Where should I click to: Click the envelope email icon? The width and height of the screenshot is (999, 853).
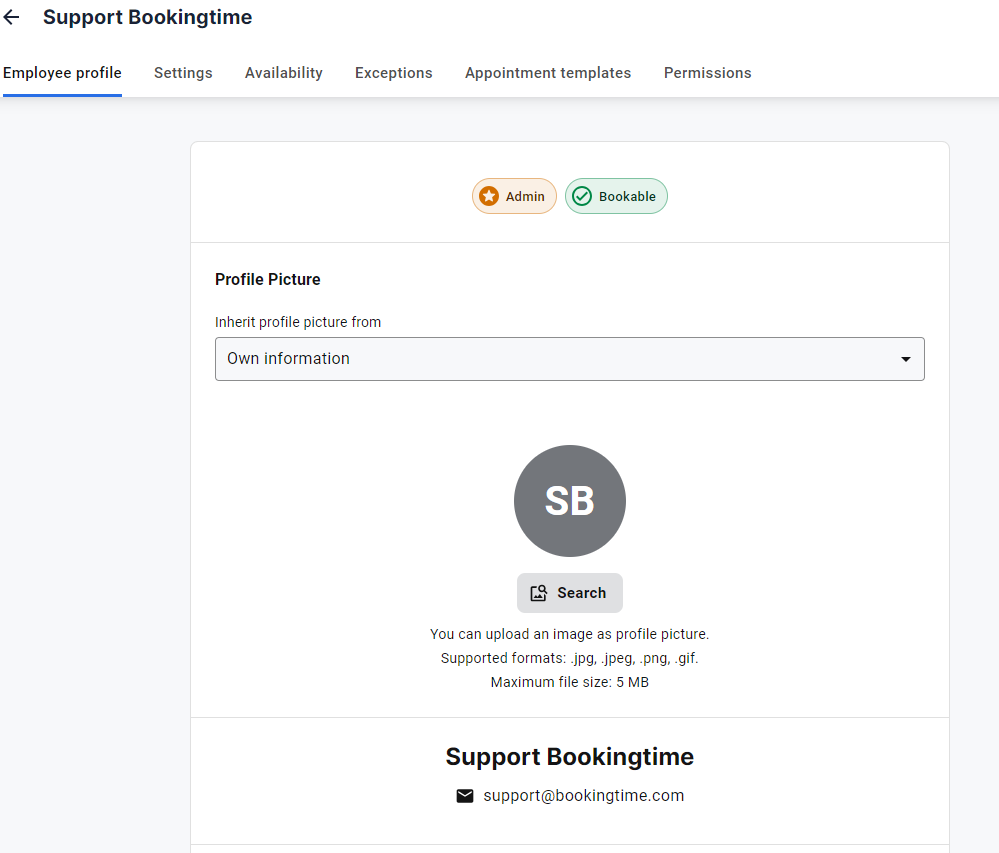[x=465, y=796]
